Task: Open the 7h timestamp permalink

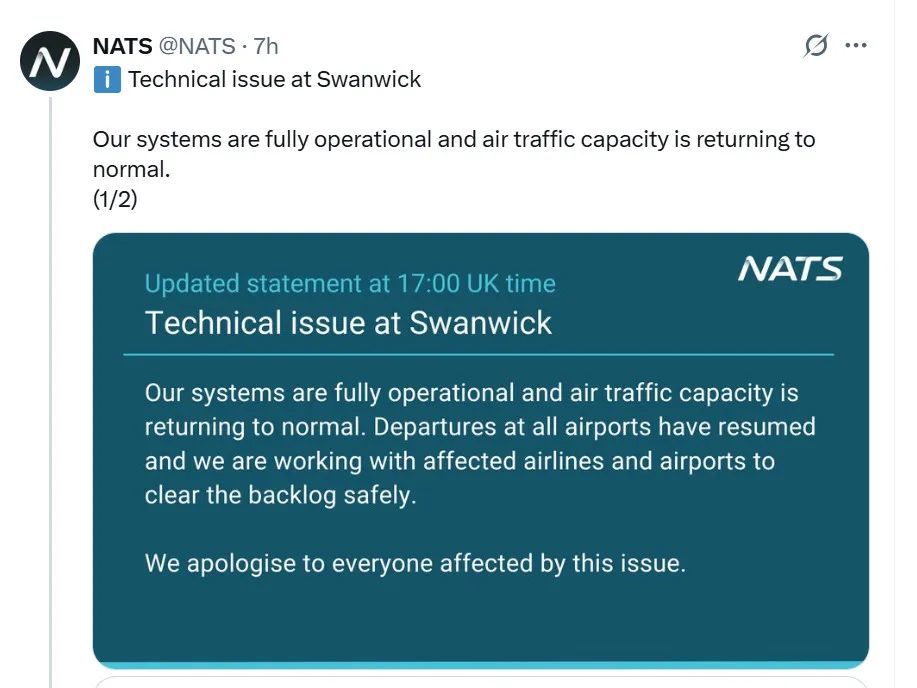Action: pyautogui.click(x=266, y=46)
